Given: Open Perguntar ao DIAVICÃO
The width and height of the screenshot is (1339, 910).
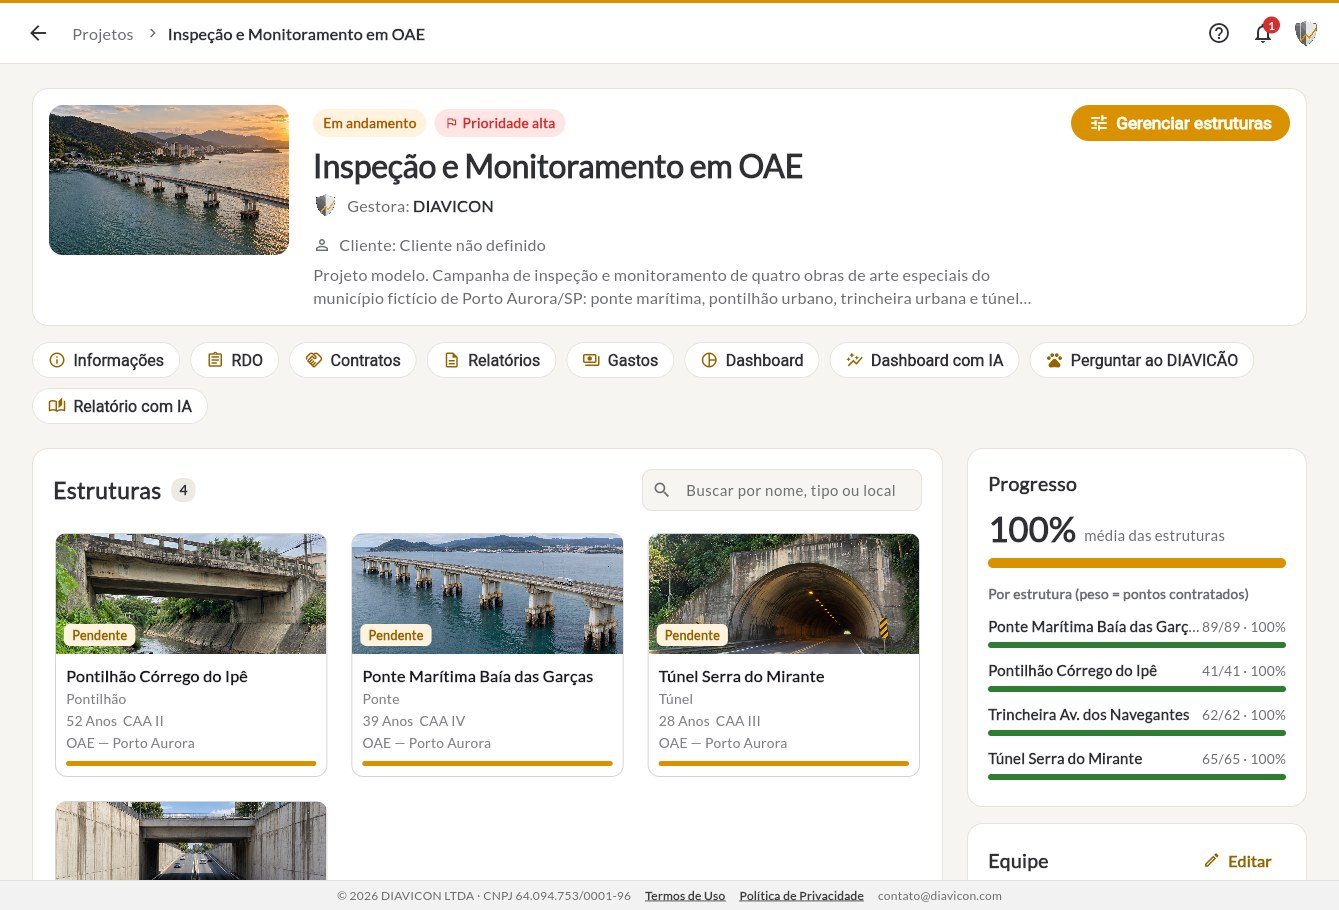Looking at the screenshot, I should pyautogui.click(x=1141, y=360).
